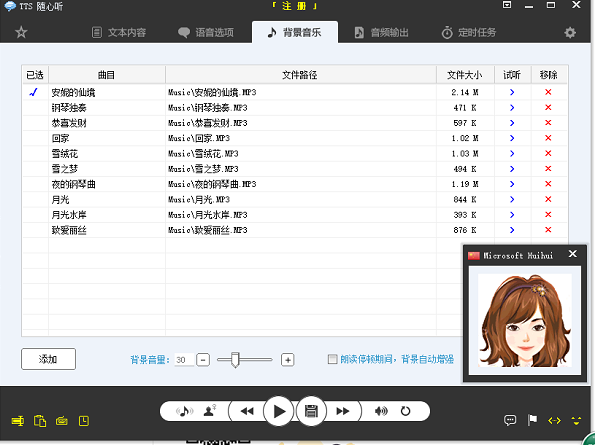Preview the 回家 track with its blue arrow
595x445 pixels.
tap(512, 138)
